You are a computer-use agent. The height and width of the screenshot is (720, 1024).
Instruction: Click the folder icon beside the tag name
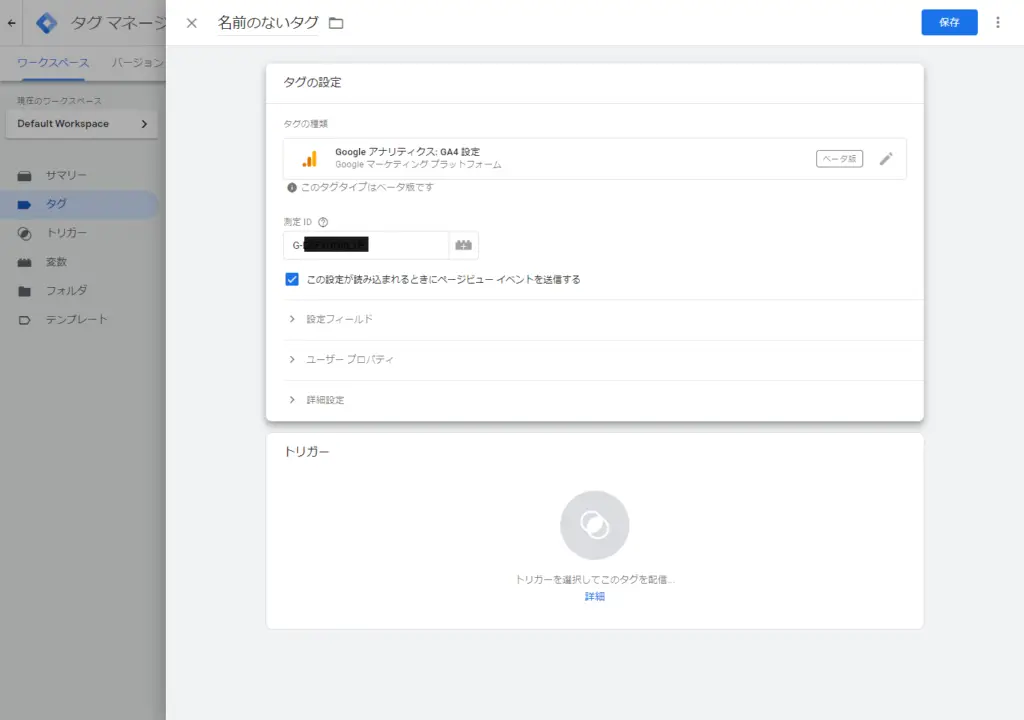point(336,24)
